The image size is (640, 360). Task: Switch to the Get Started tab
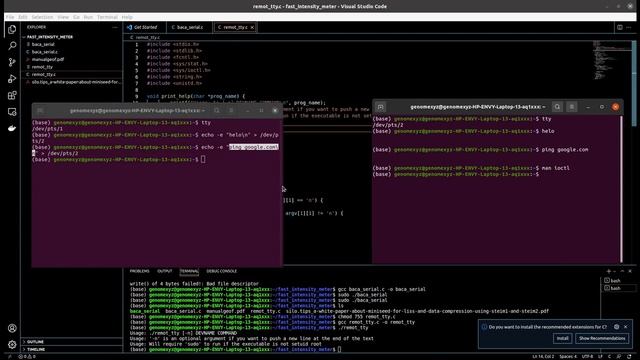(x=145, y=27)
